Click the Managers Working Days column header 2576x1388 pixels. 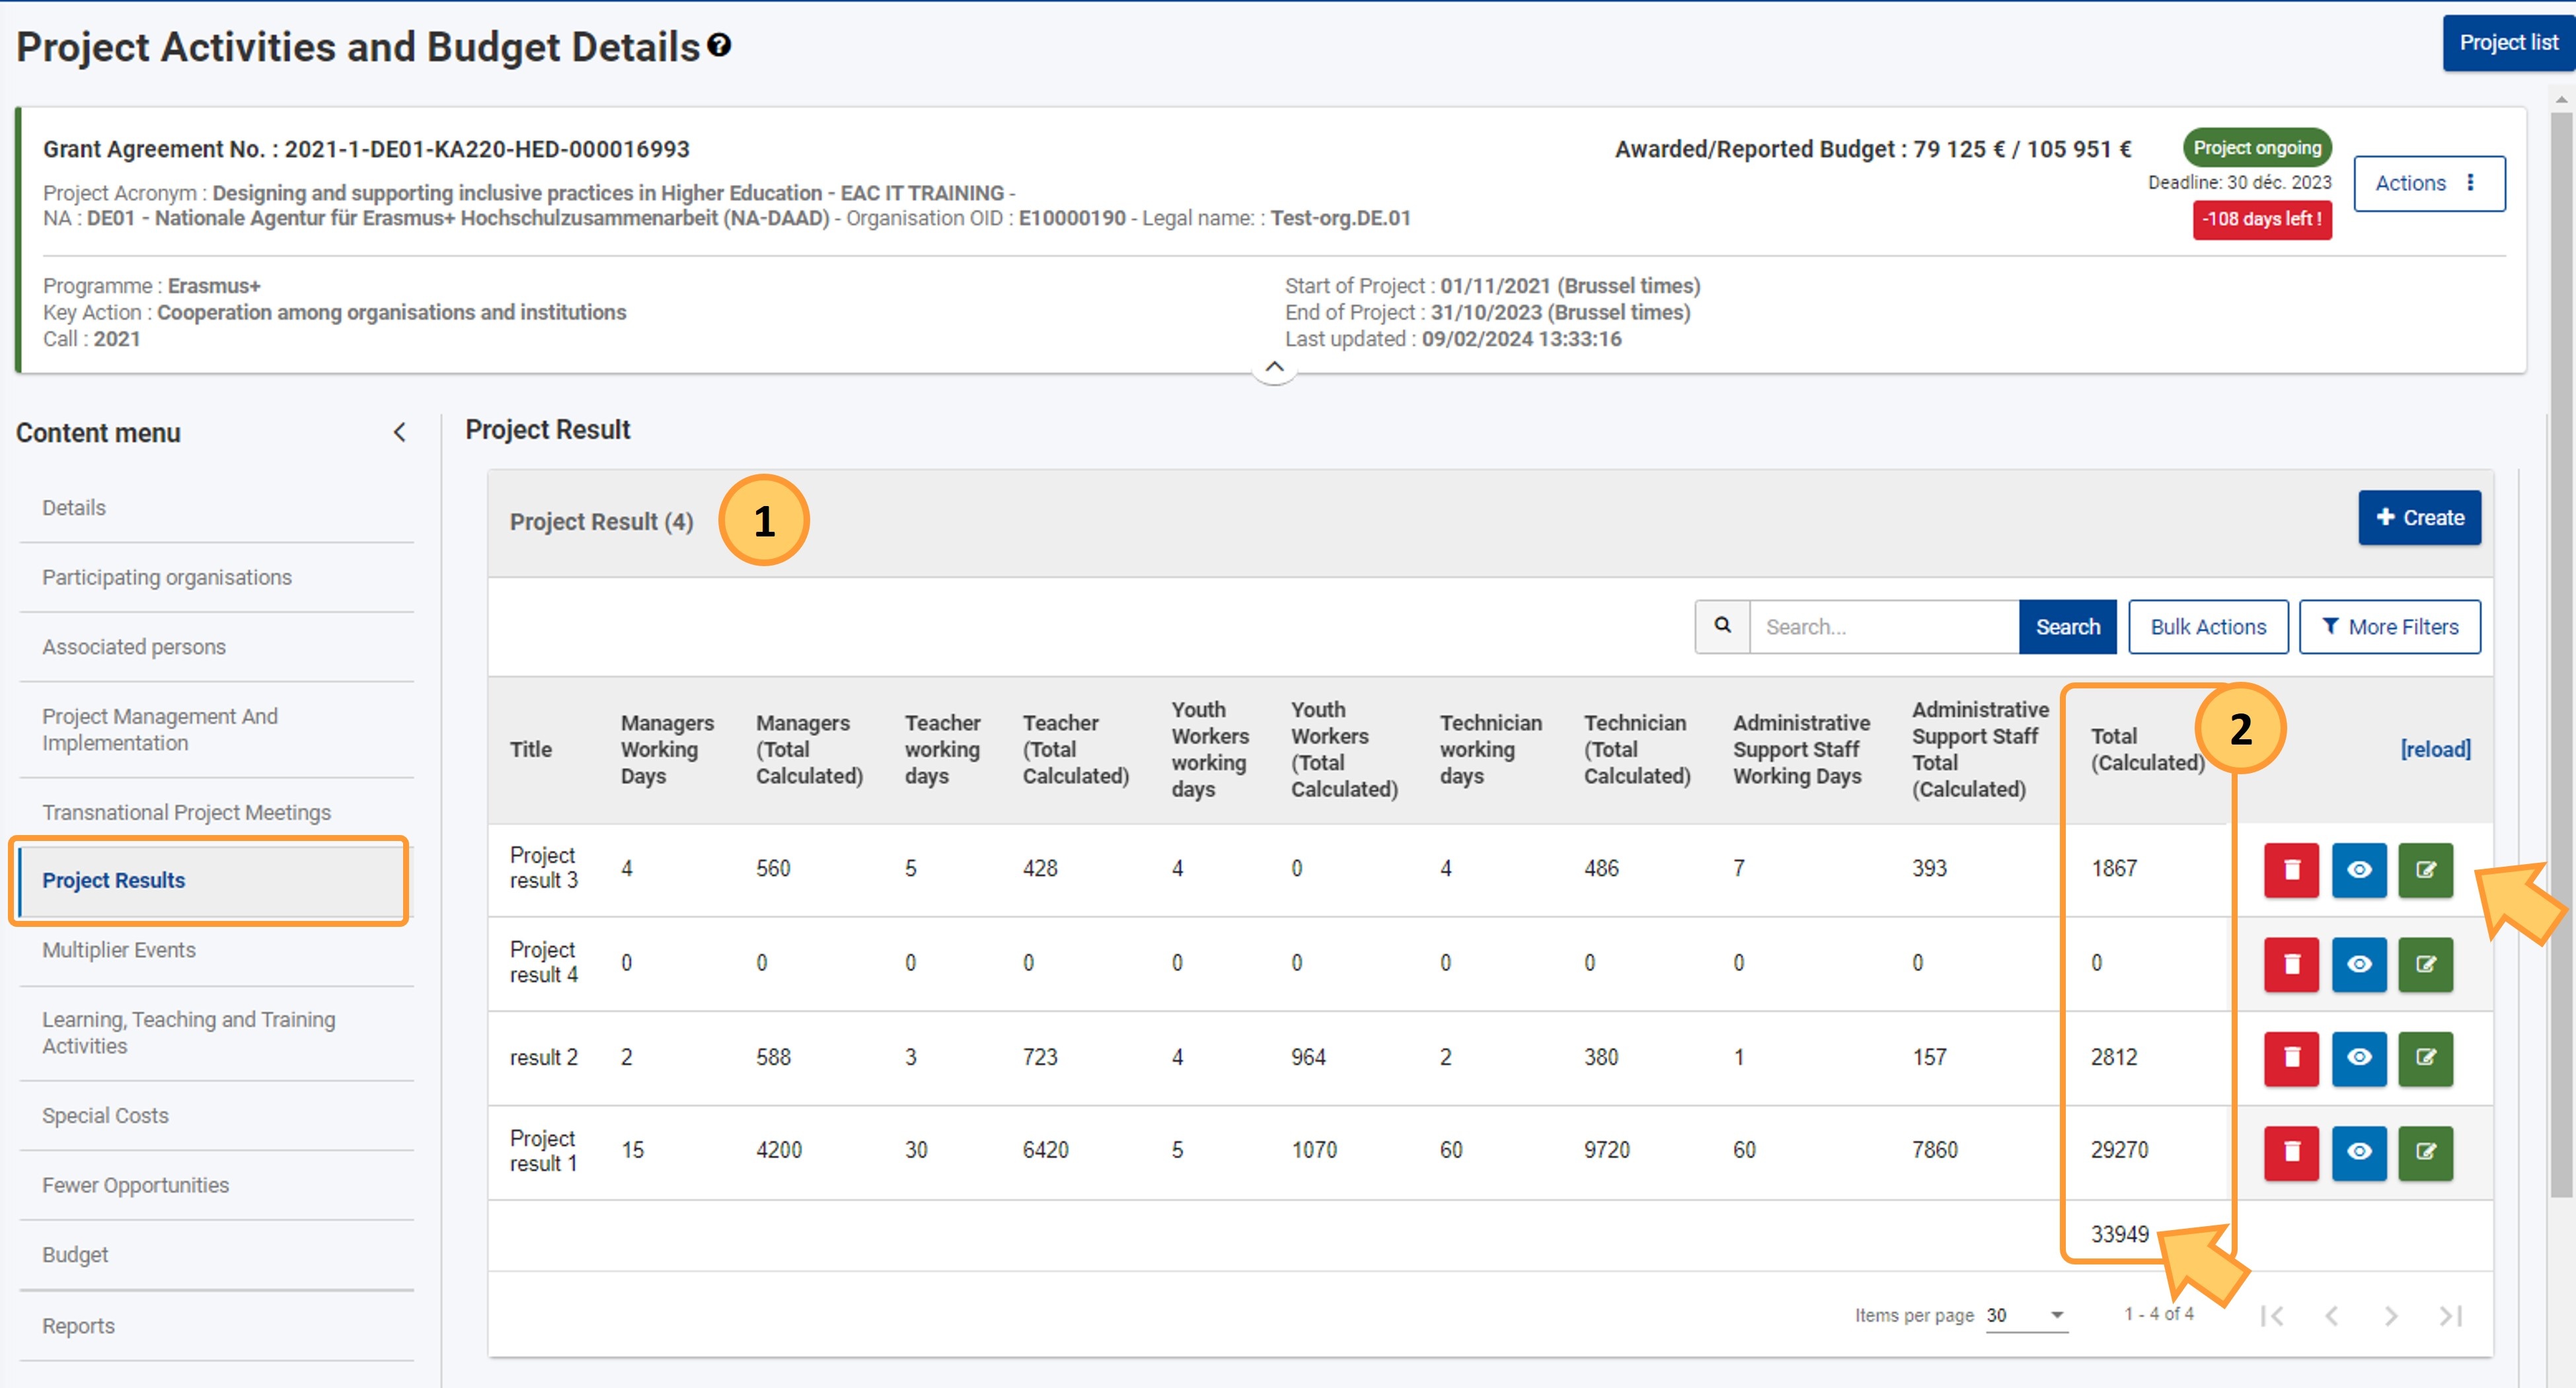(x=667, y=749)
